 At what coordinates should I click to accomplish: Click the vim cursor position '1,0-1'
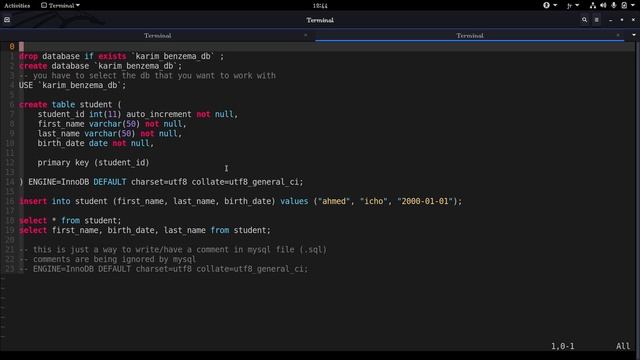[562, 346]
